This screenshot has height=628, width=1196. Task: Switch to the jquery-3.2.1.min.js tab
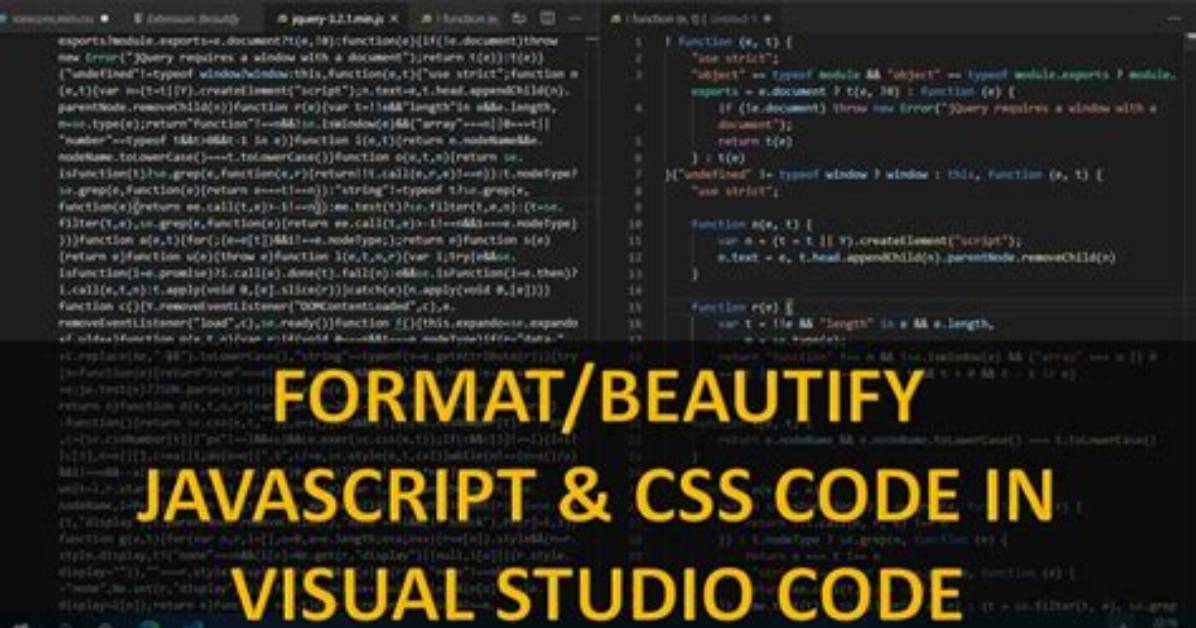pyautogui.click(x=330, y=18)
